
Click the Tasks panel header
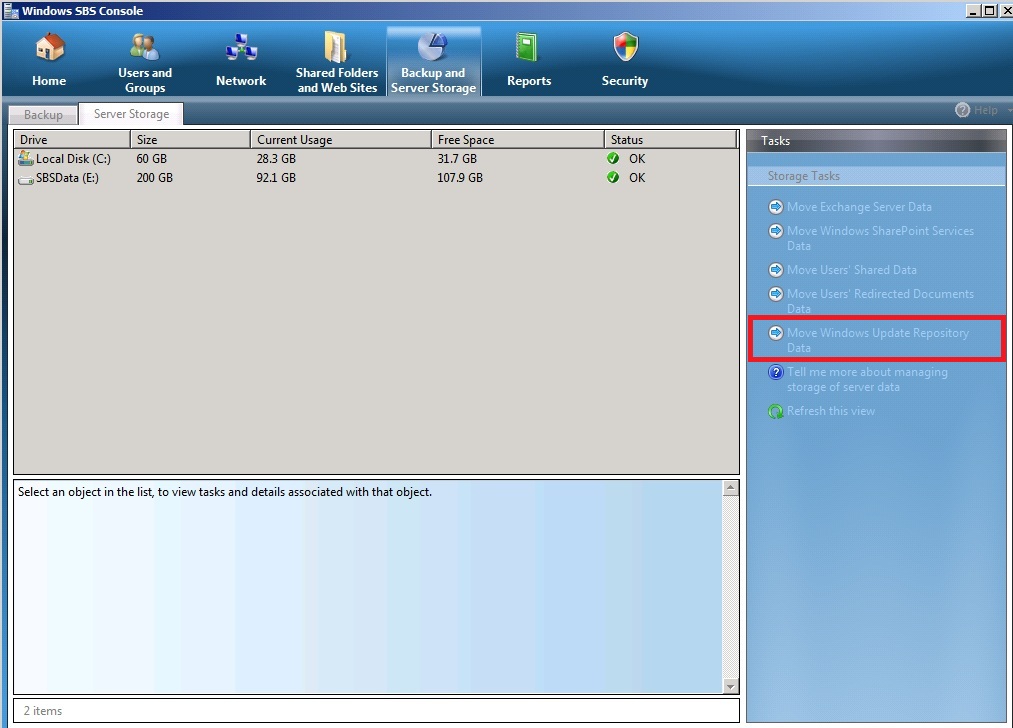point(876,141)
